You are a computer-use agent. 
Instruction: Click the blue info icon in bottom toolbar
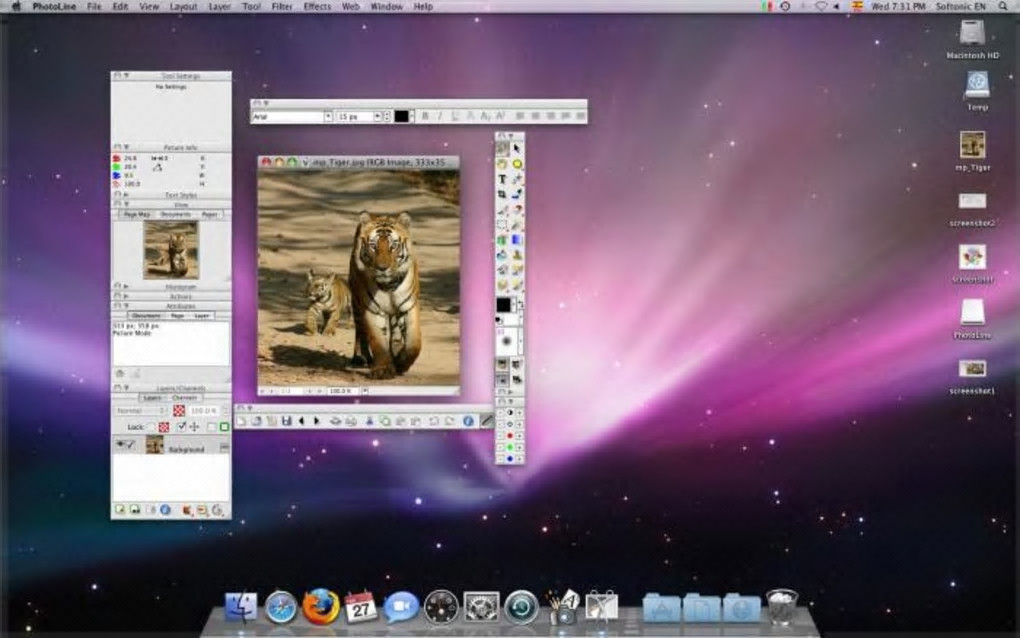tap(467, 421)
